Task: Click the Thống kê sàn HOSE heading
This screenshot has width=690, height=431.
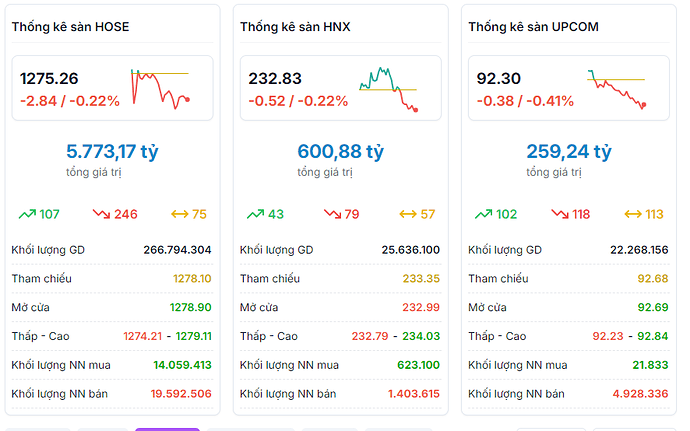Action: pyautogui.click(x=70, y=27)
